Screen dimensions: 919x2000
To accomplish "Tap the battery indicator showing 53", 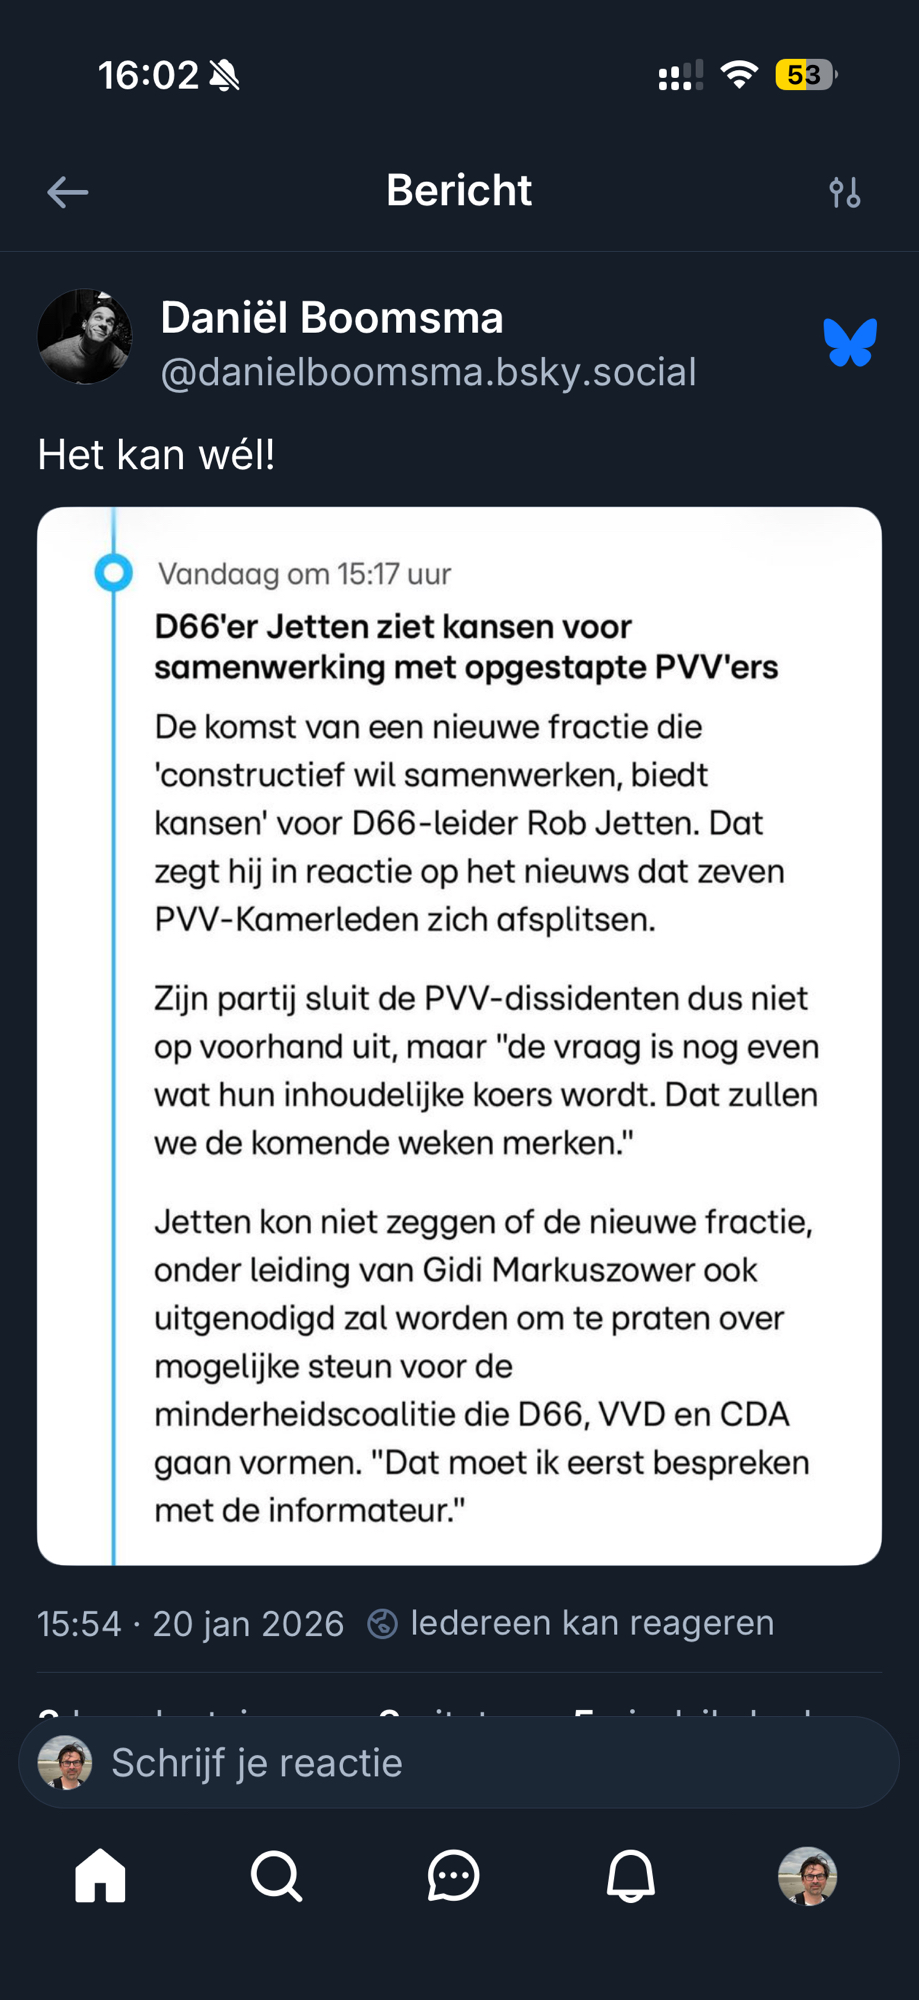I will click(x=805, y=75).
